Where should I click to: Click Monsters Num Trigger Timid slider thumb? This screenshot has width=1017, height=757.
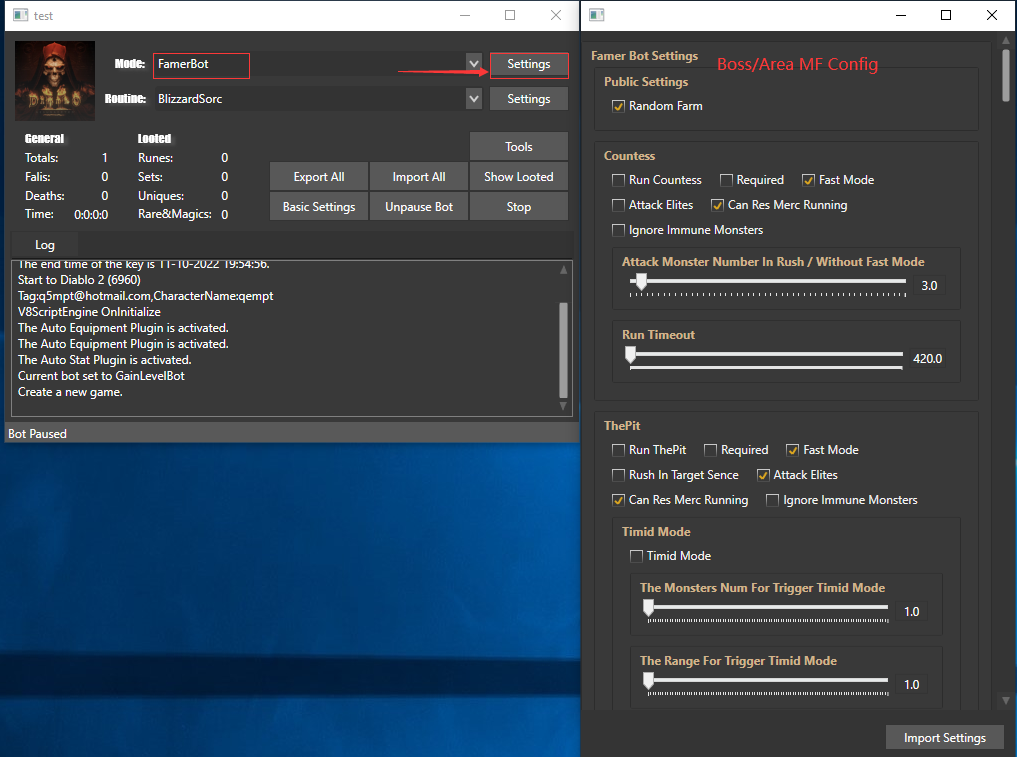point(649,608)
